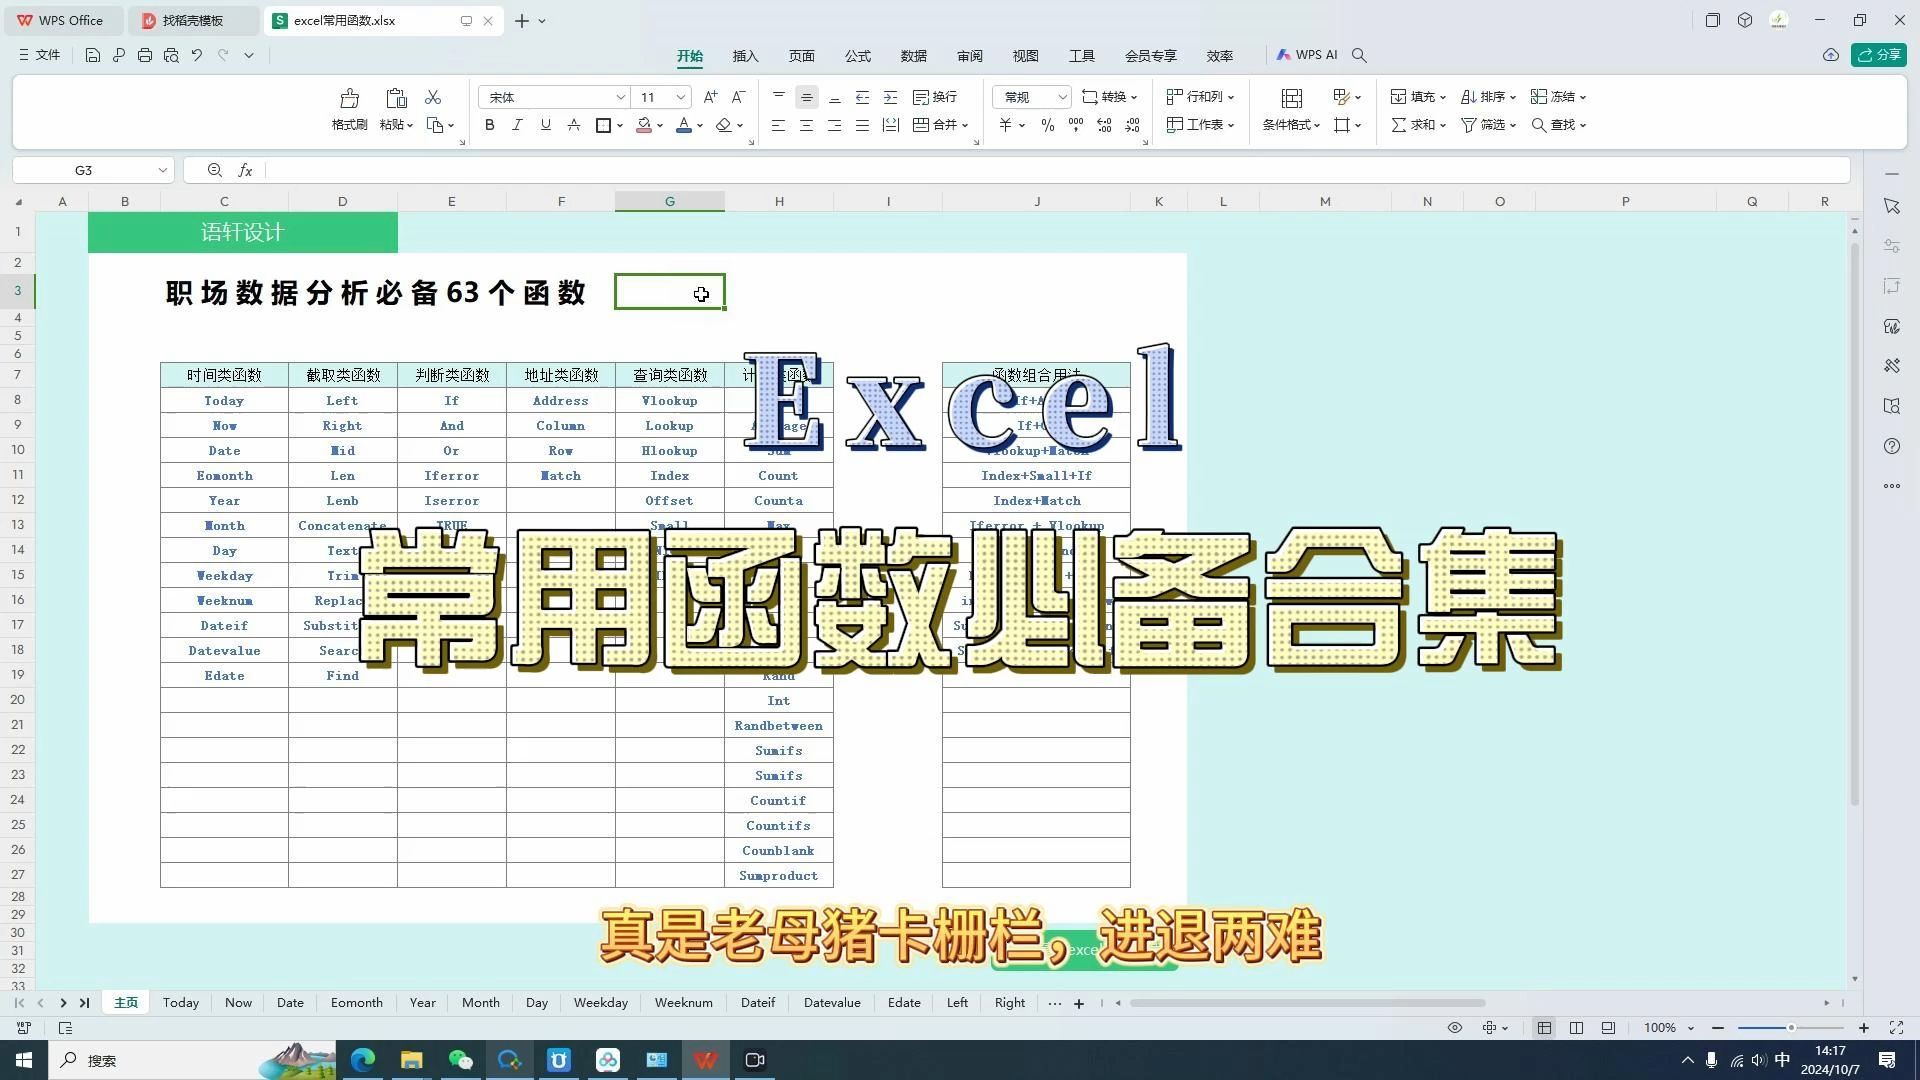Click the insert function fx icon
The height and width of the screenshot is (1080, 1920).
(245, 170)
